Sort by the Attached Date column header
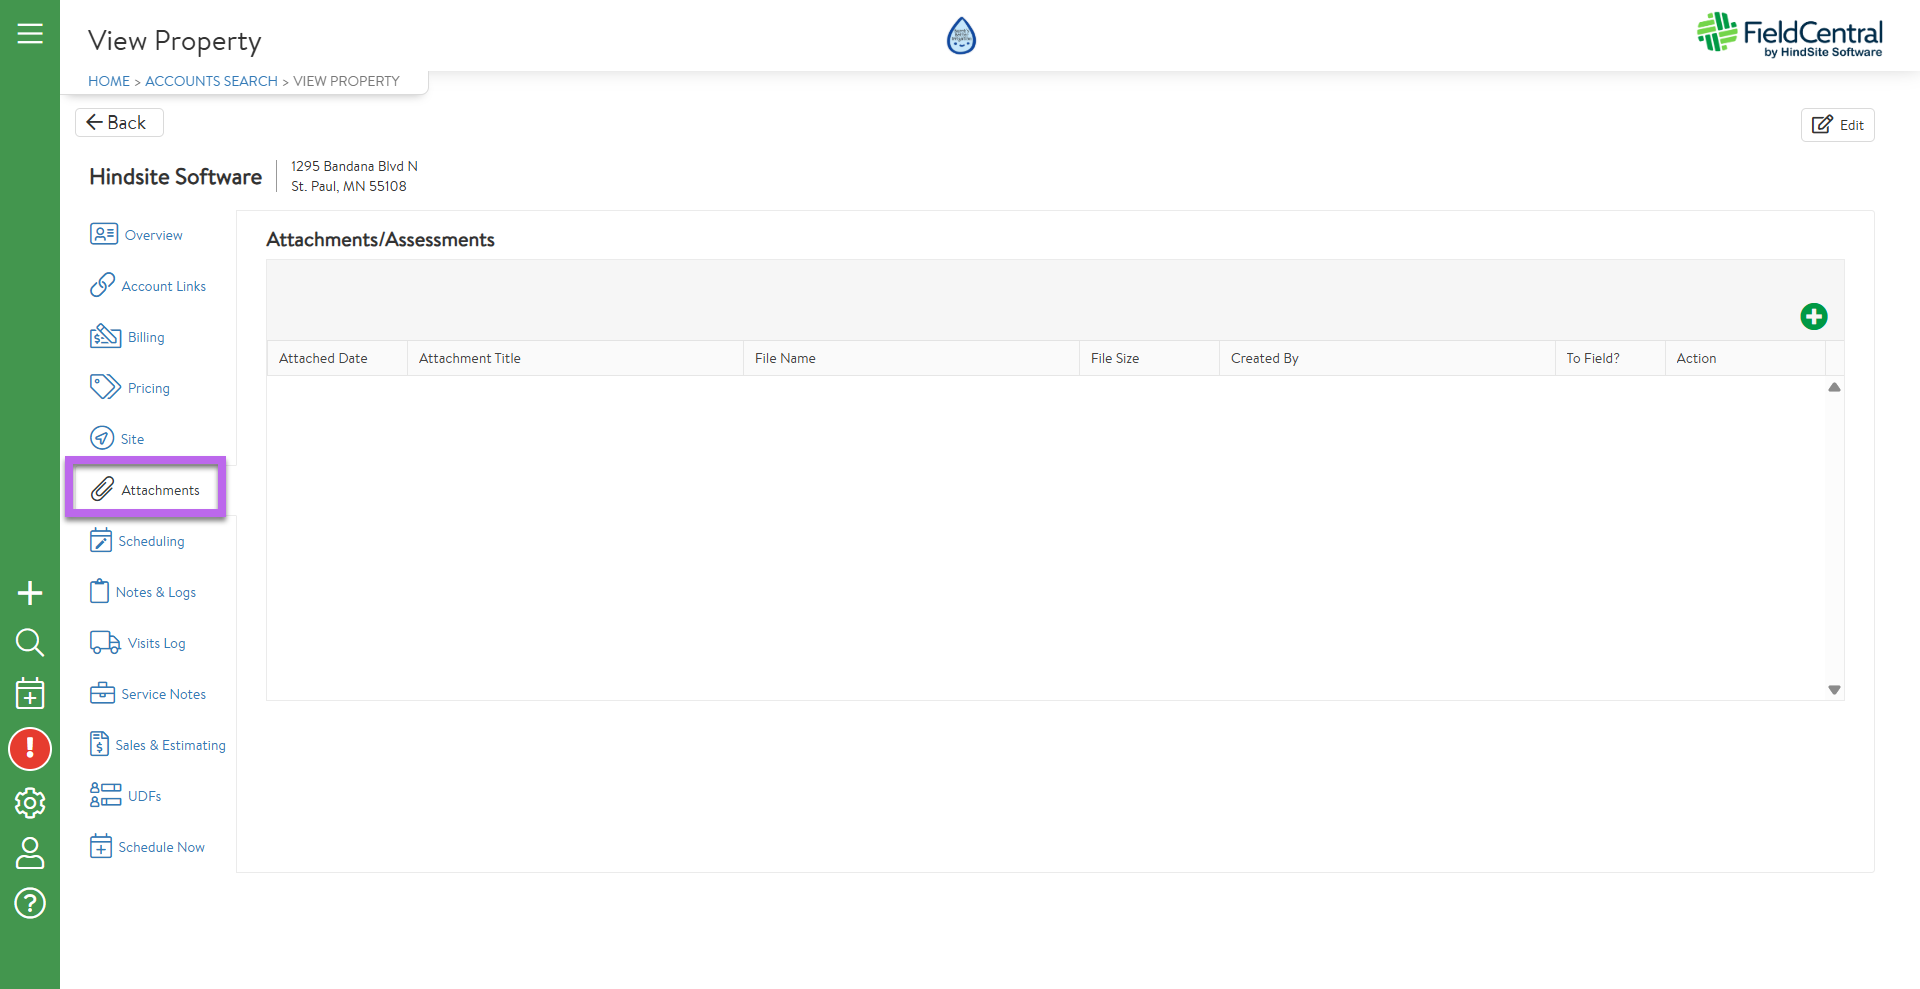This screenshot has width=1920, height=989. [323, 358]
